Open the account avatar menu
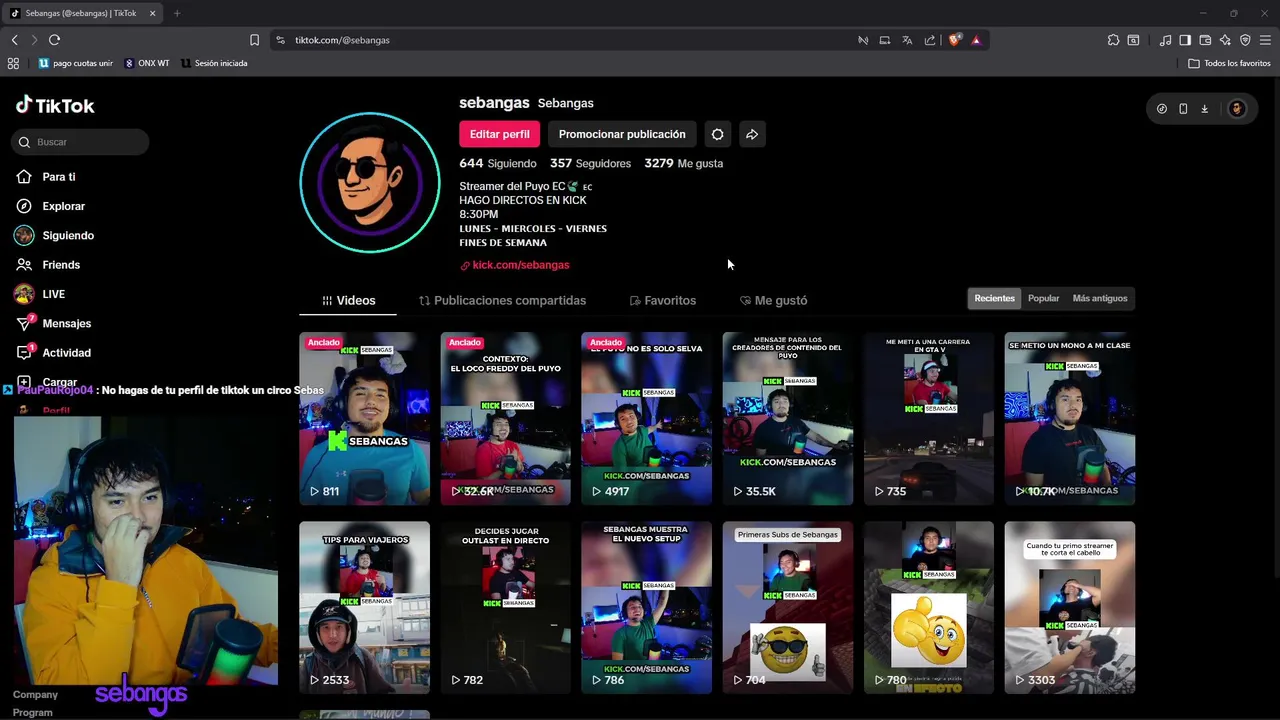1280x720 pixels. [x=1237, y=109]
